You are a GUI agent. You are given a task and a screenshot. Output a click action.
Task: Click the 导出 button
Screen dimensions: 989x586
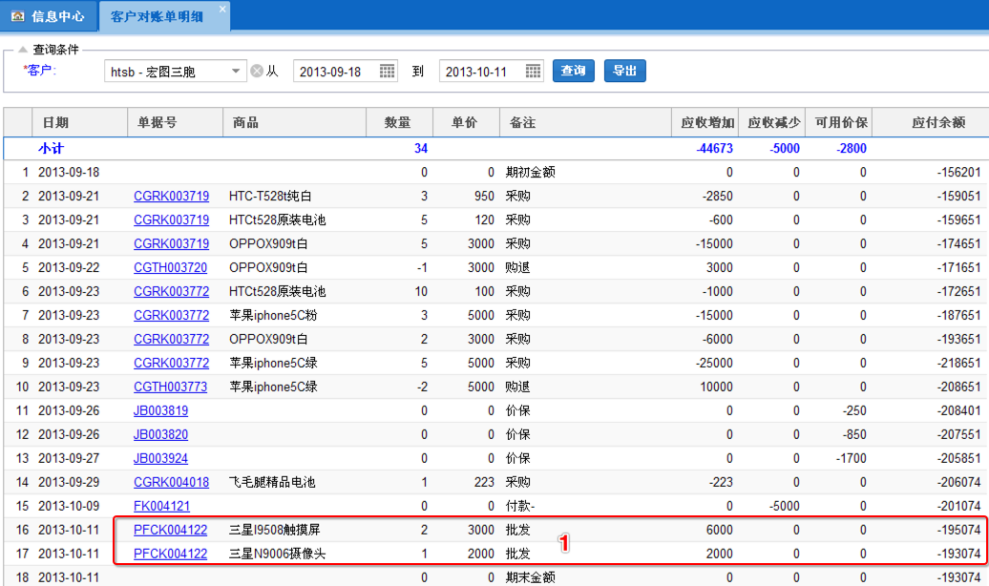pos(625,71)
